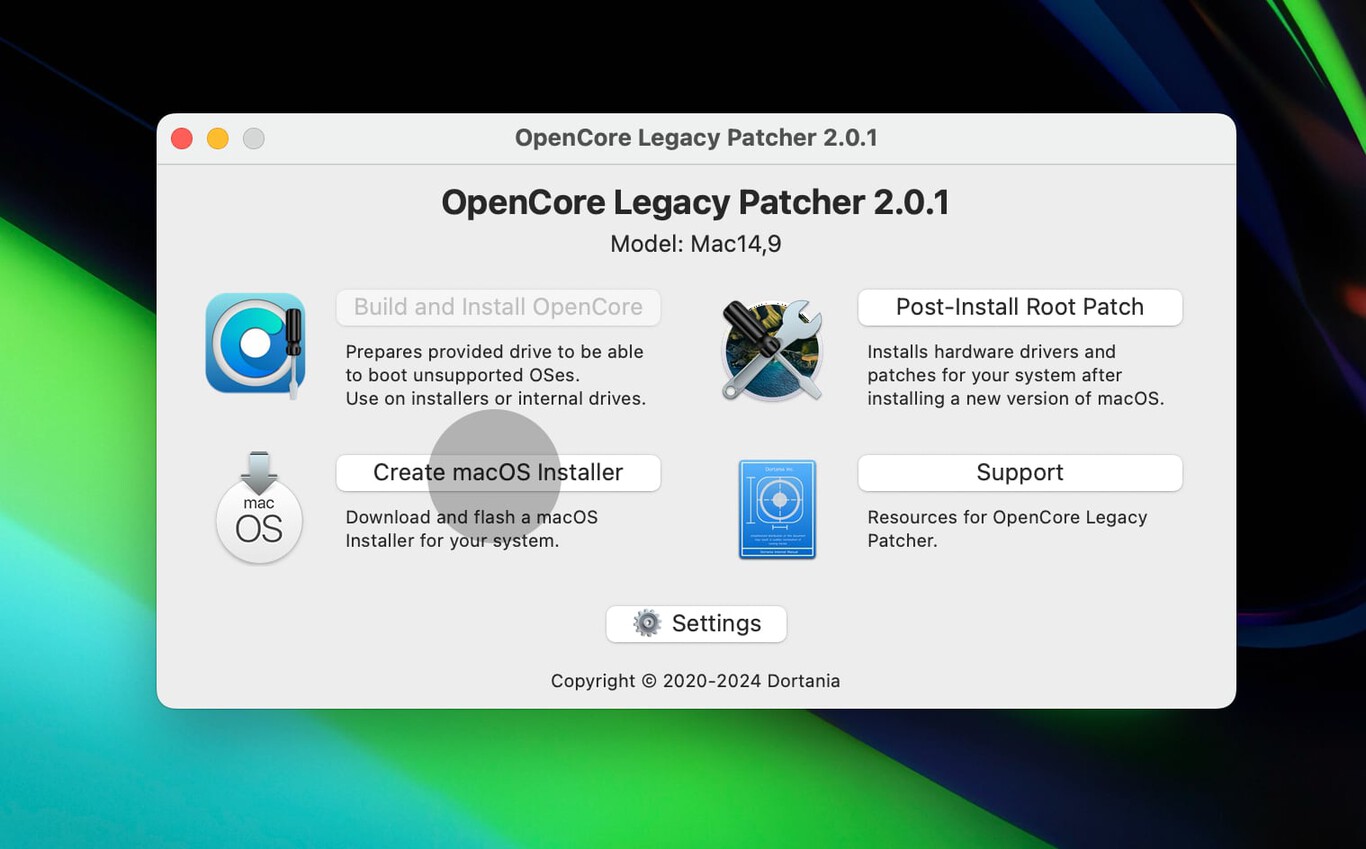Image resolution: width=1366 pixels, height=849 pixels.
Task: Click the gear icon in Settings button
Action: point(647,623)
